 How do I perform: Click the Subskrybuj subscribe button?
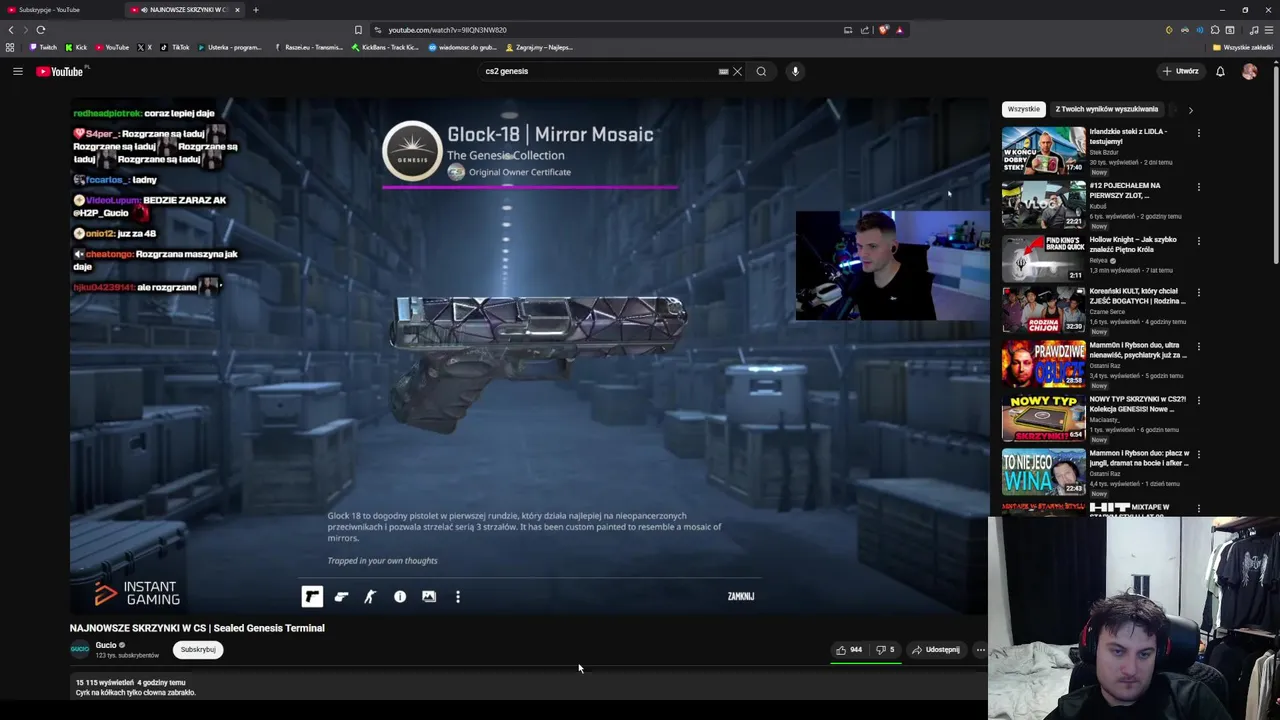198,650
